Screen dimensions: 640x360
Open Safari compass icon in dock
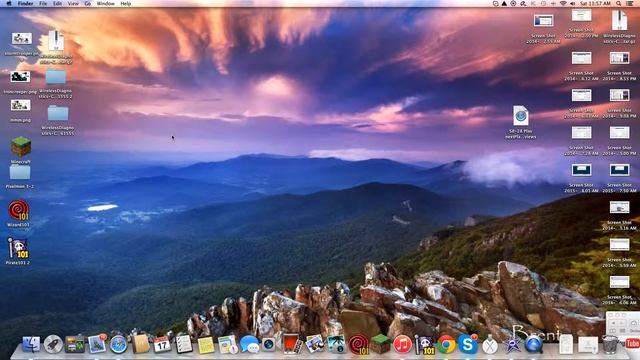click(119, 345)
